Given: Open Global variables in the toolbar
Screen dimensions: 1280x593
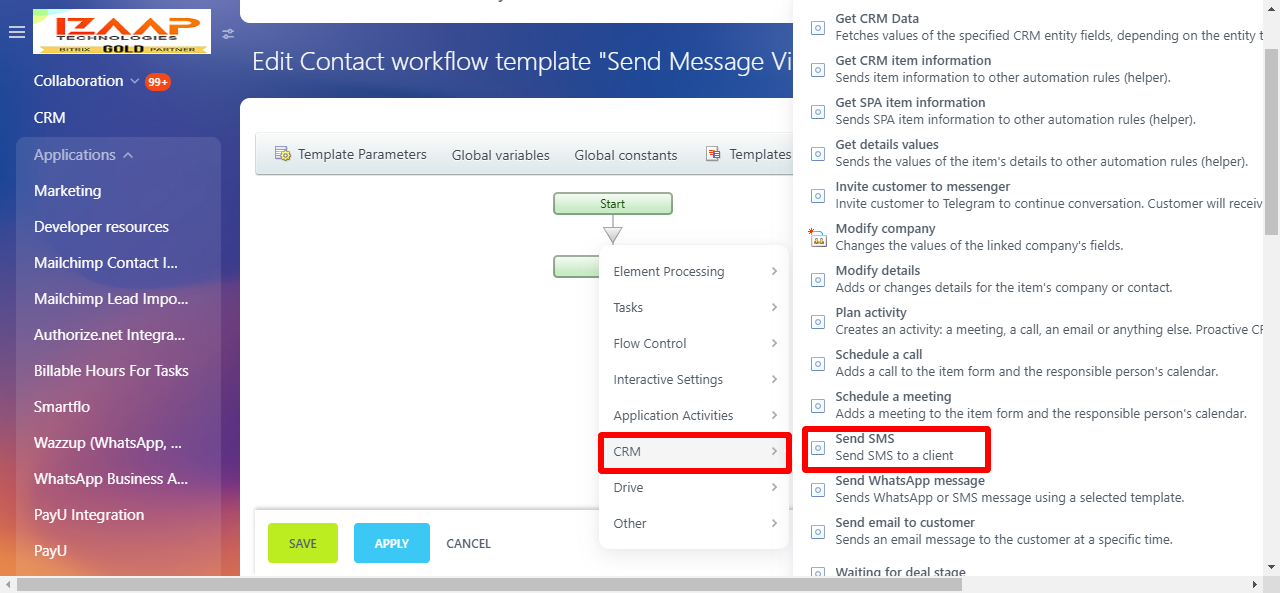Looking at the screenshot, I should point(500,155).
